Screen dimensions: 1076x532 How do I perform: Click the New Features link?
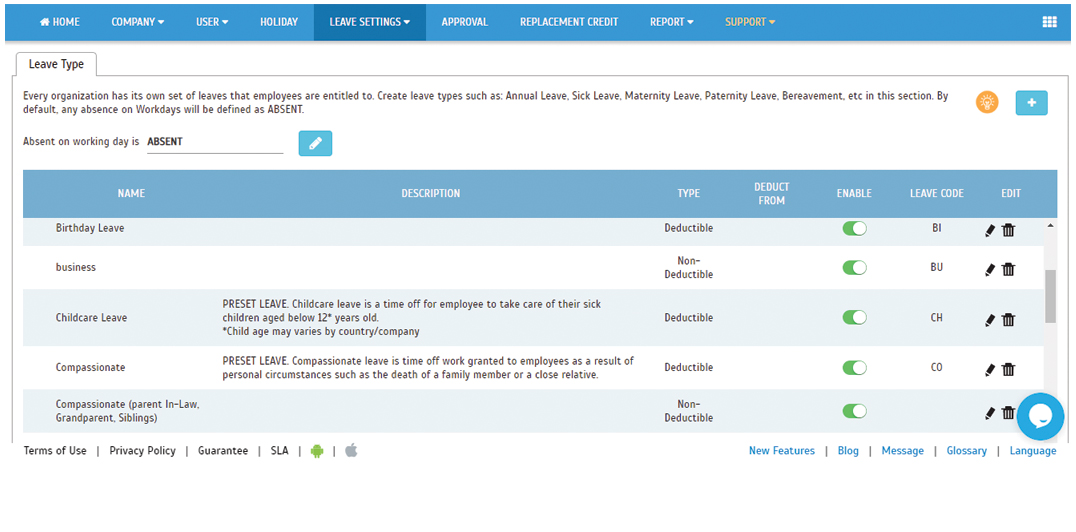coord(781,451)
